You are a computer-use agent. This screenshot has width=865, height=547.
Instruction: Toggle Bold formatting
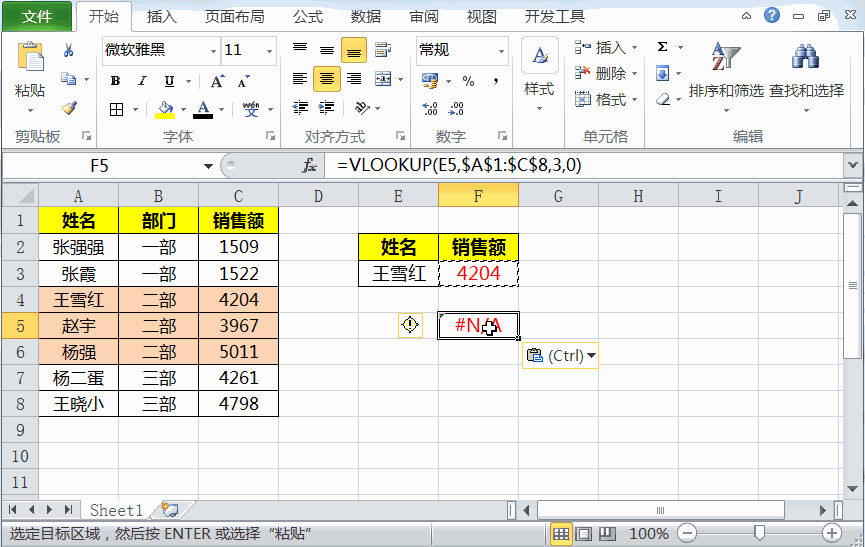115,81
